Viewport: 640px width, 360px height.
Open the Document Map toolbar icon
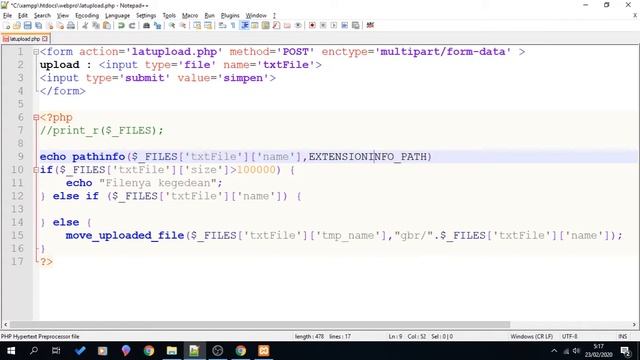coord(265,25)
